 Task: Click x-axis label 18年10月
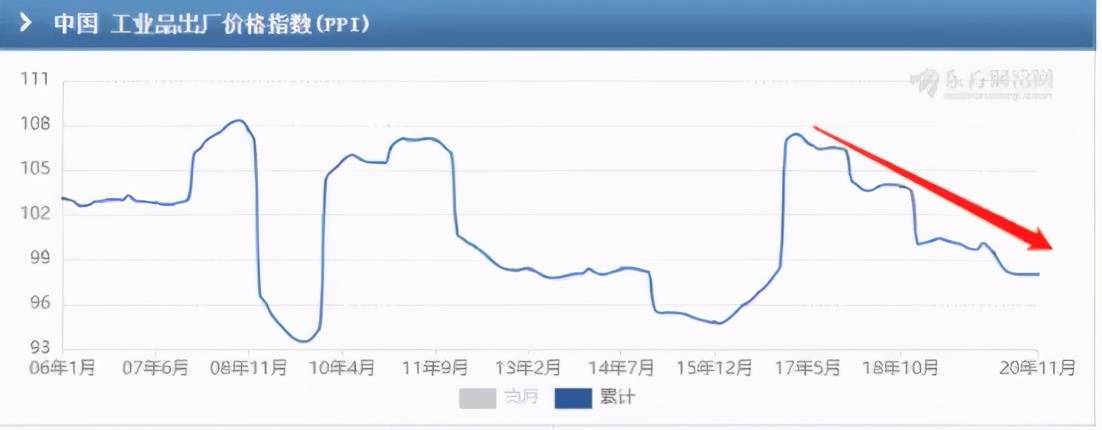[x=901, y=367]
